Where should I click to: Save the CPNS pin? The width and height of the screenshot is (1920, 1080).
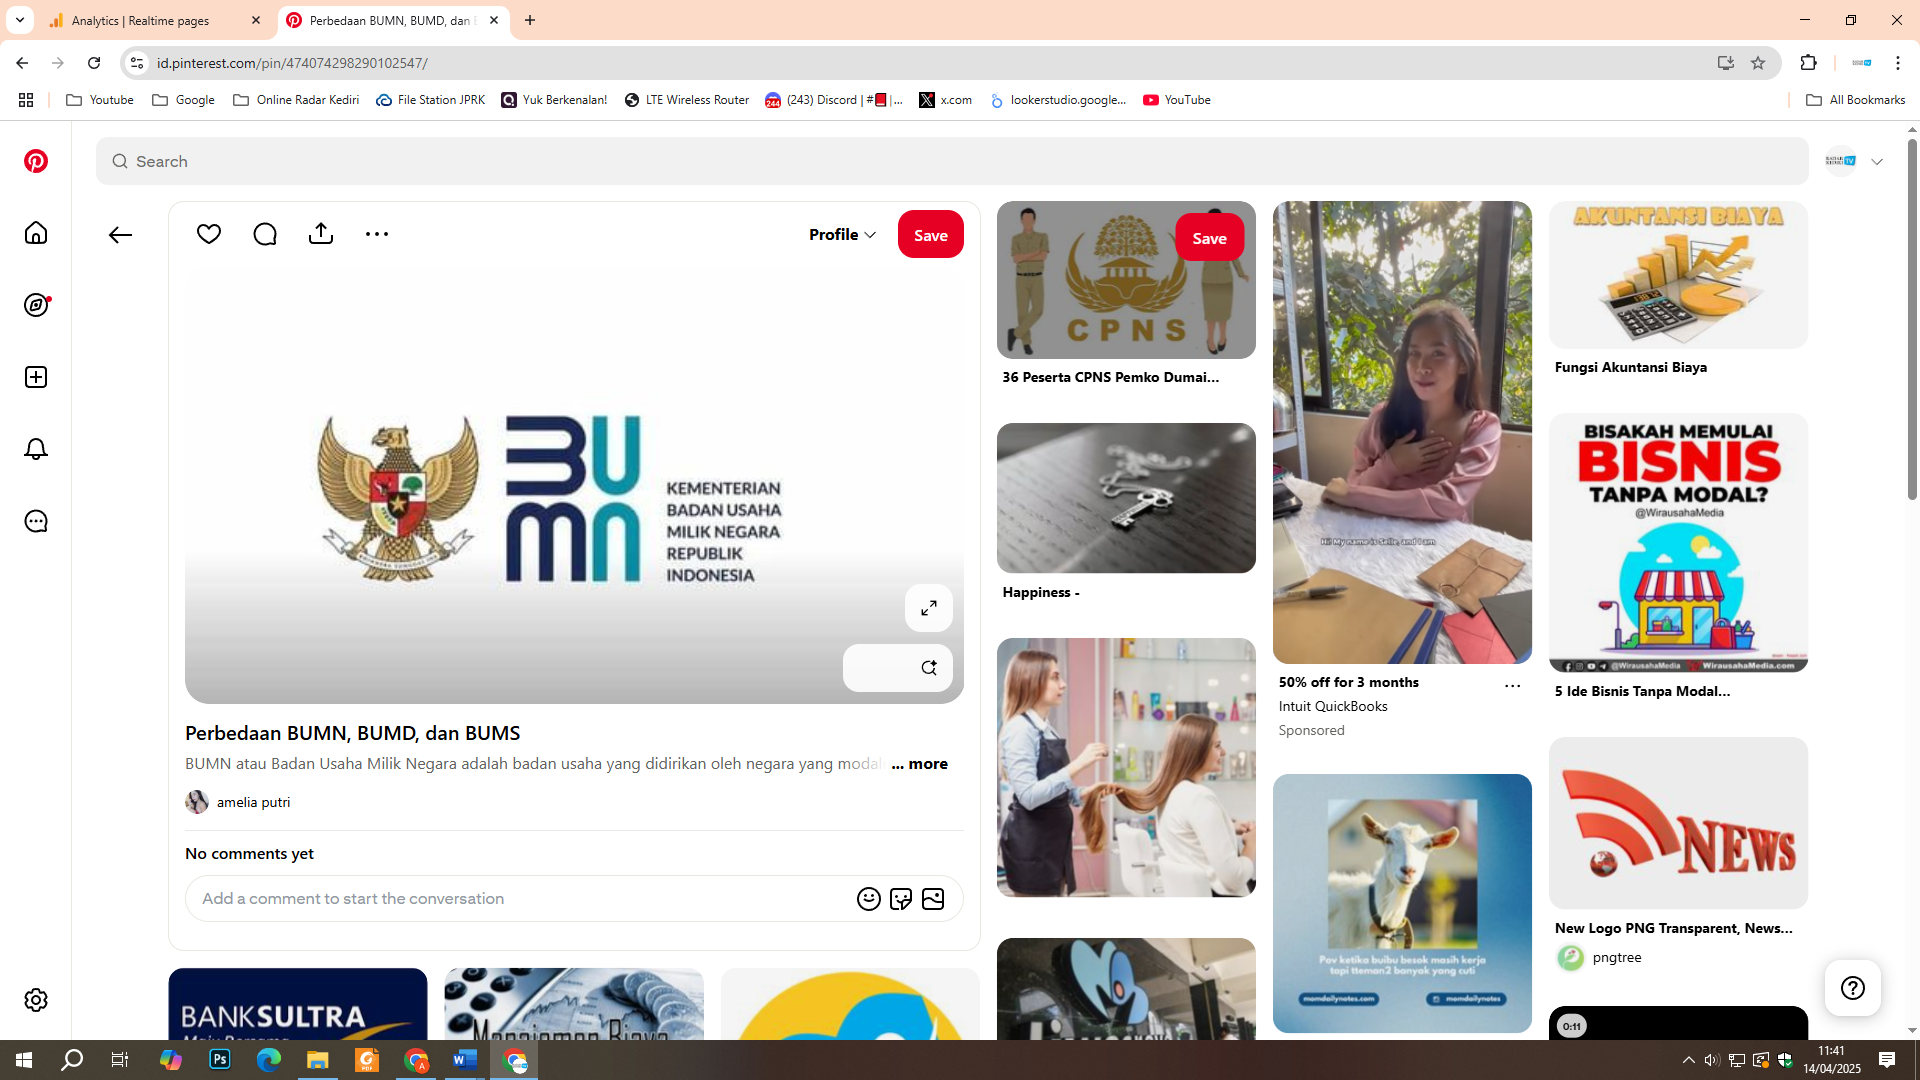coord(1210,238)
